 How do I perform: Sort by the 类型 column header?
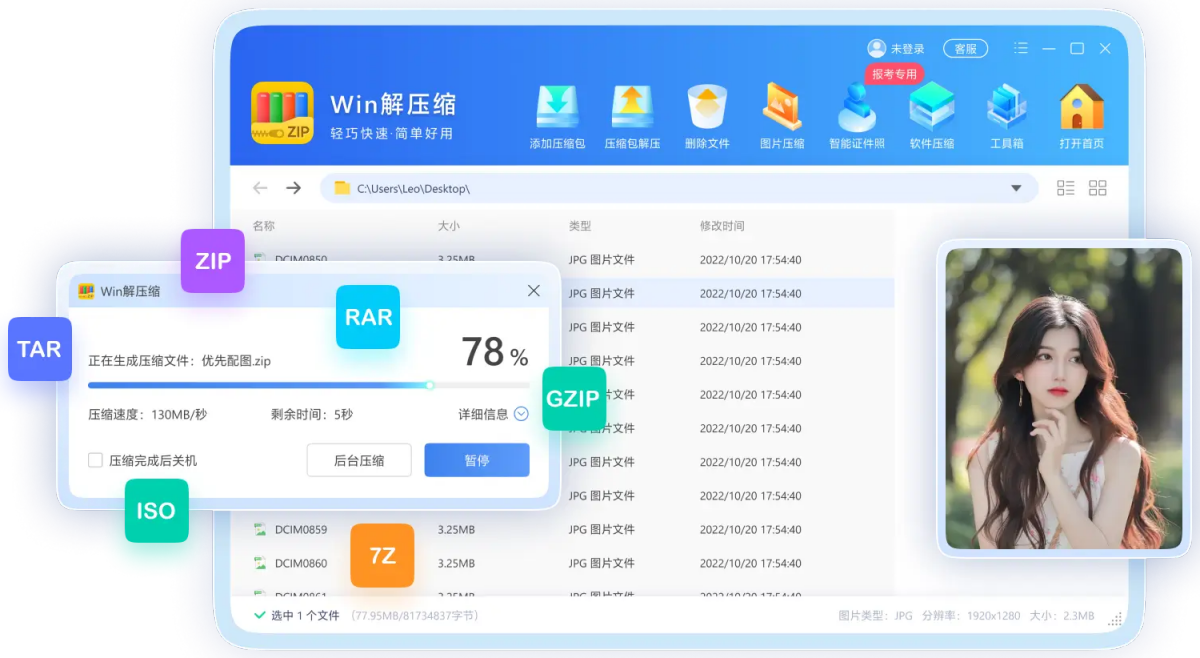pos(580,226)
